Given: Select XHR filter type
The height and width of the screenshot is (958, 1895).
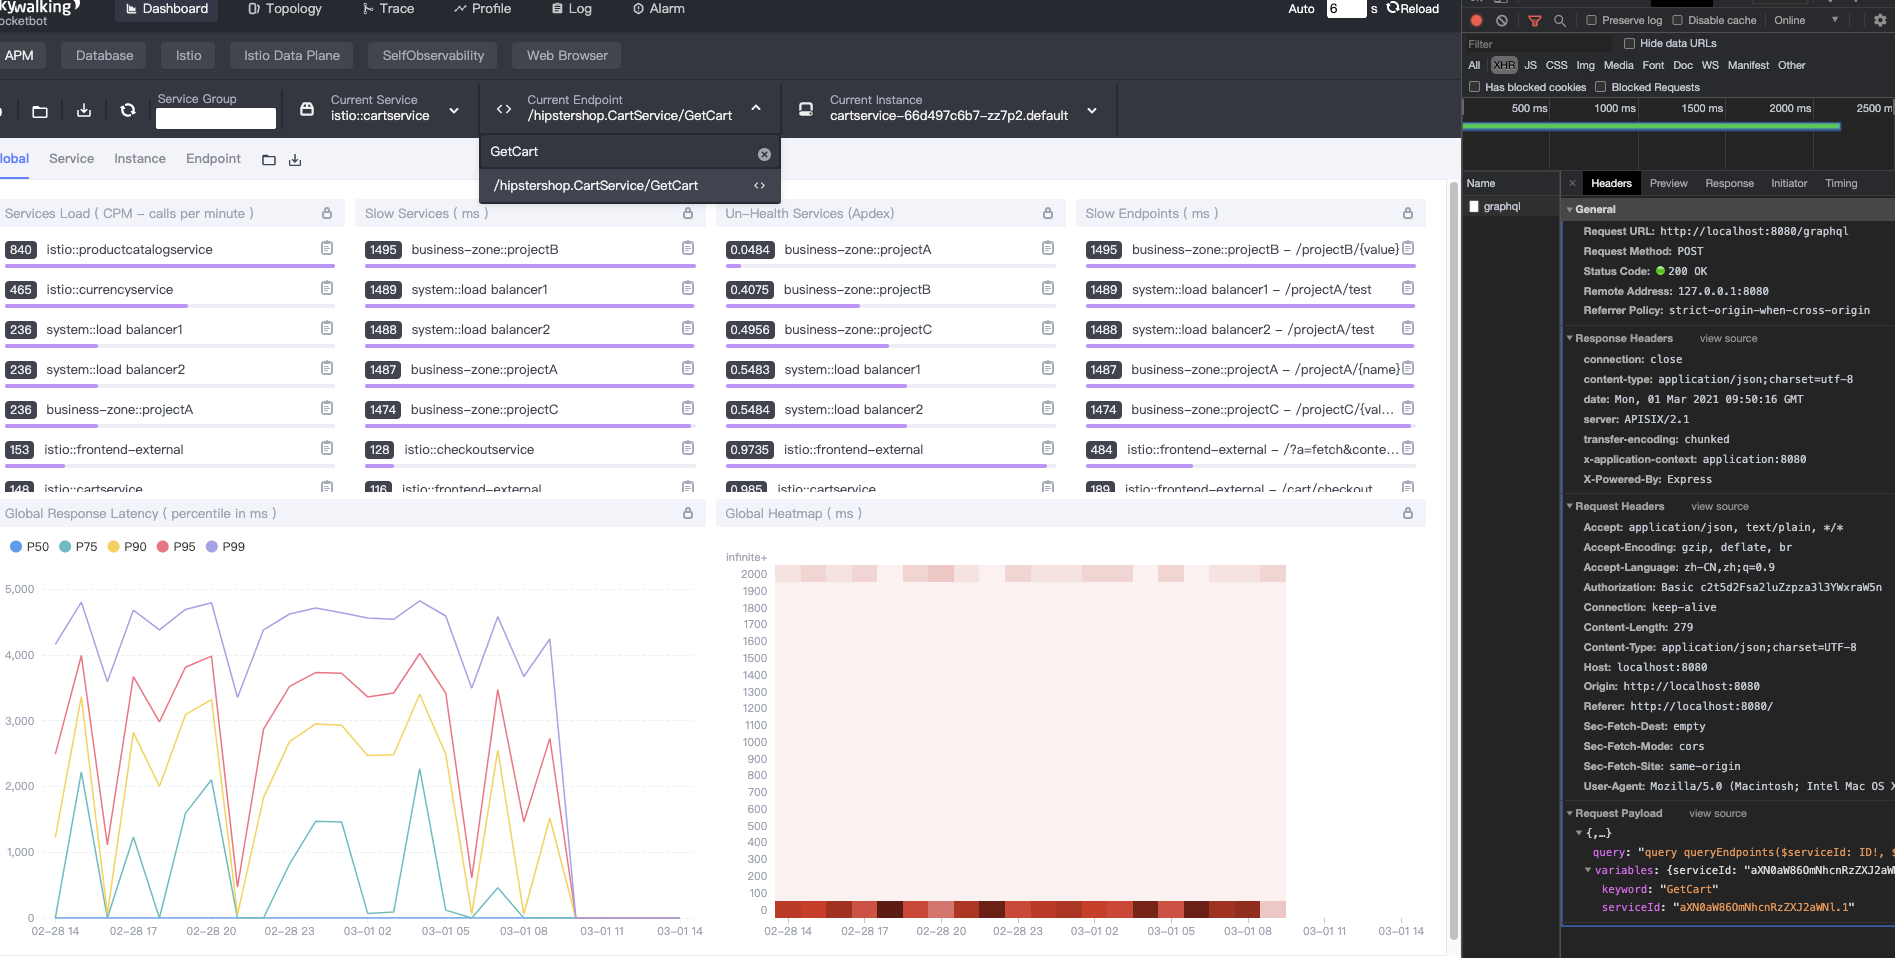Looking at the screenshot, I should [x=1504, y=65].
